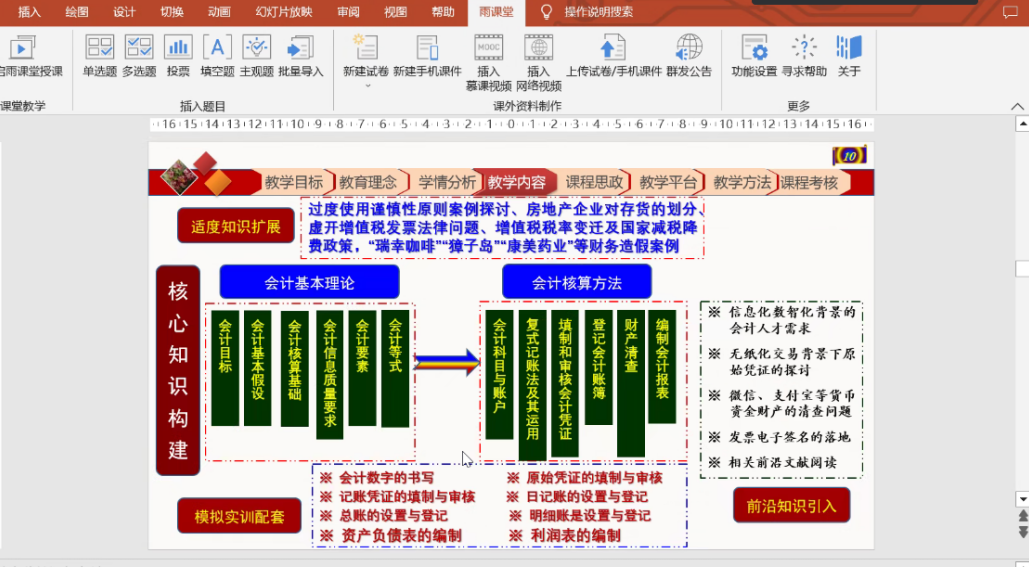The height and width of the screenshot is (567, 1031).
Task: Select the 前沿知识引入 red box
Action: tap(791, 506)
